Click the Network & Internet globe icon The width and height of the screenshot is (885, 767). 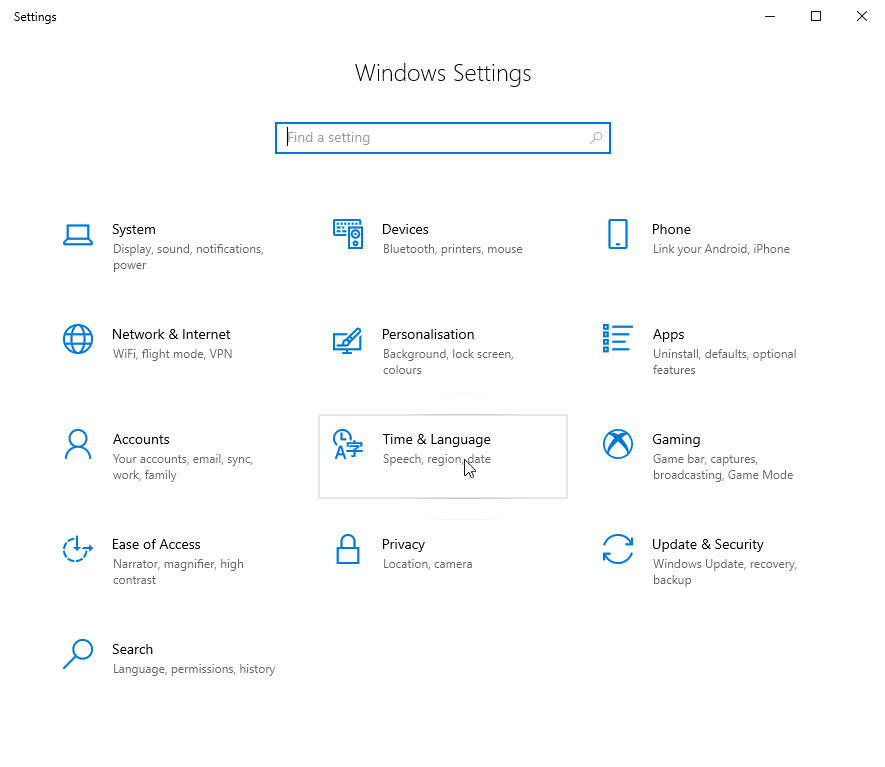point(78,340)
